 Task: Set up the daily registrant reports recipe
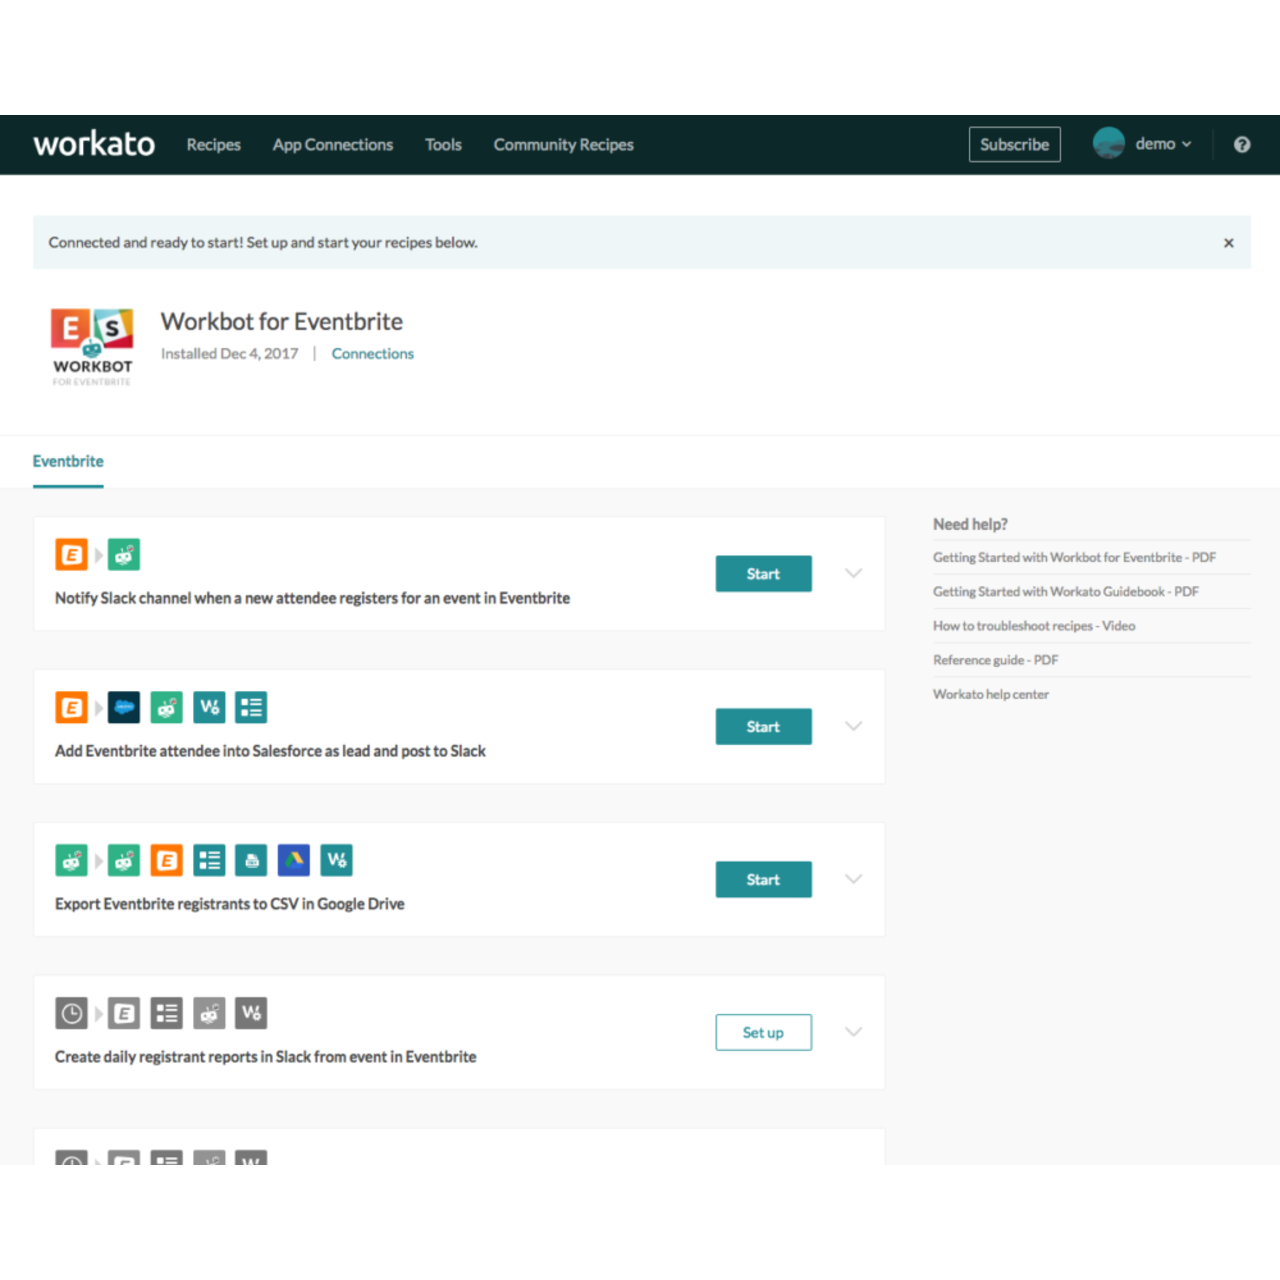coord(763,1032)
